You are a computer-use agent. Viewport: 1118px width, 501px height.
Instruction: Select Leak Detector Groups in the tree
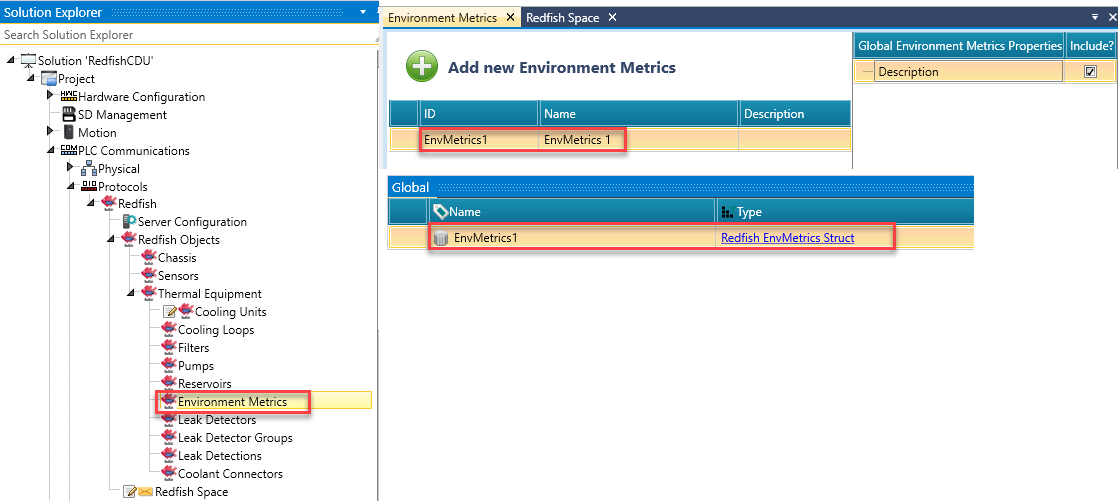(x=234, y=438)
